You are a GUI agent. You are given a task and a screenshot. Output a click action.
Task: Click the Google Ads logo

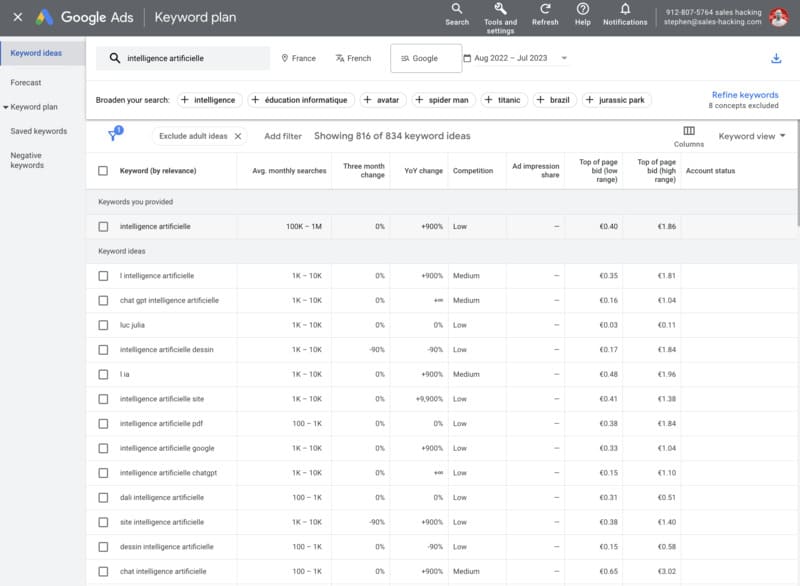coord(44,17)
